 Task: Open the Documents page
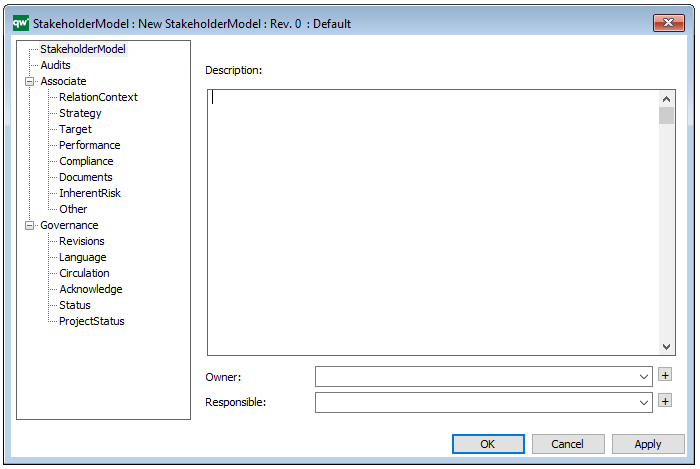click(x=86, y=177)
